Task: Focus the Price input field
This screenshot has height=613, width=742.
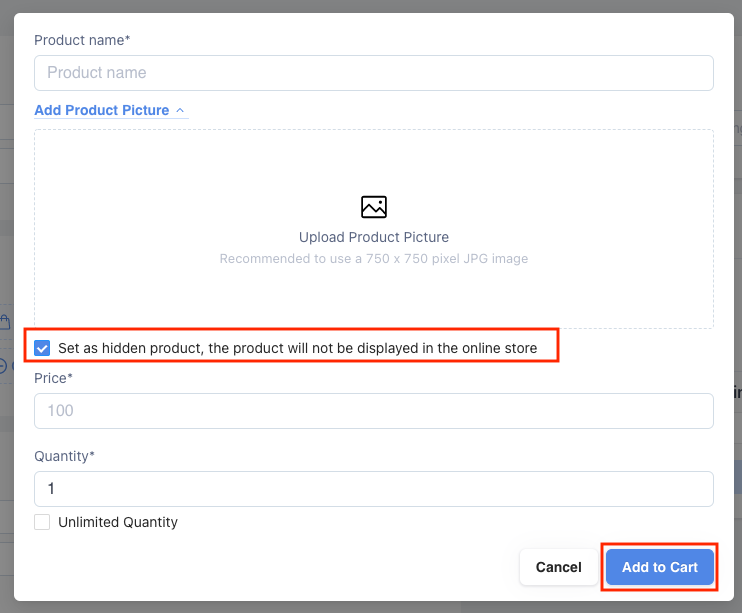Action: (x=373, y=411)
